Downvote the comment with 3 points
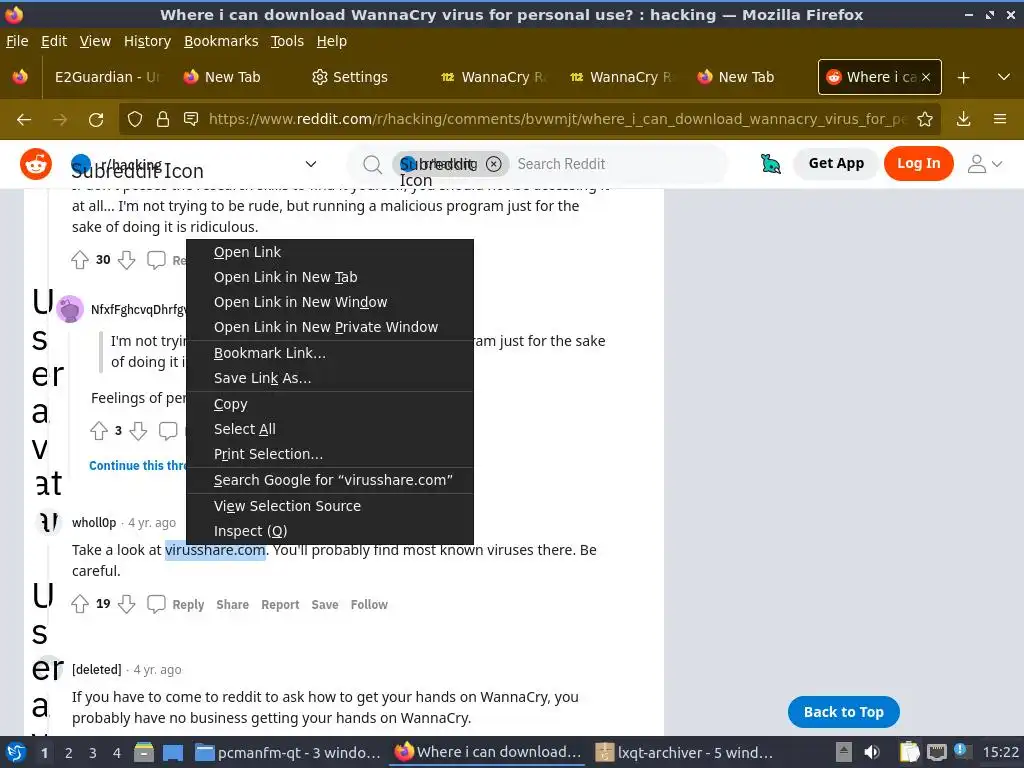The height and width of the screenshot is (768, 1024). tap(138, 431)
